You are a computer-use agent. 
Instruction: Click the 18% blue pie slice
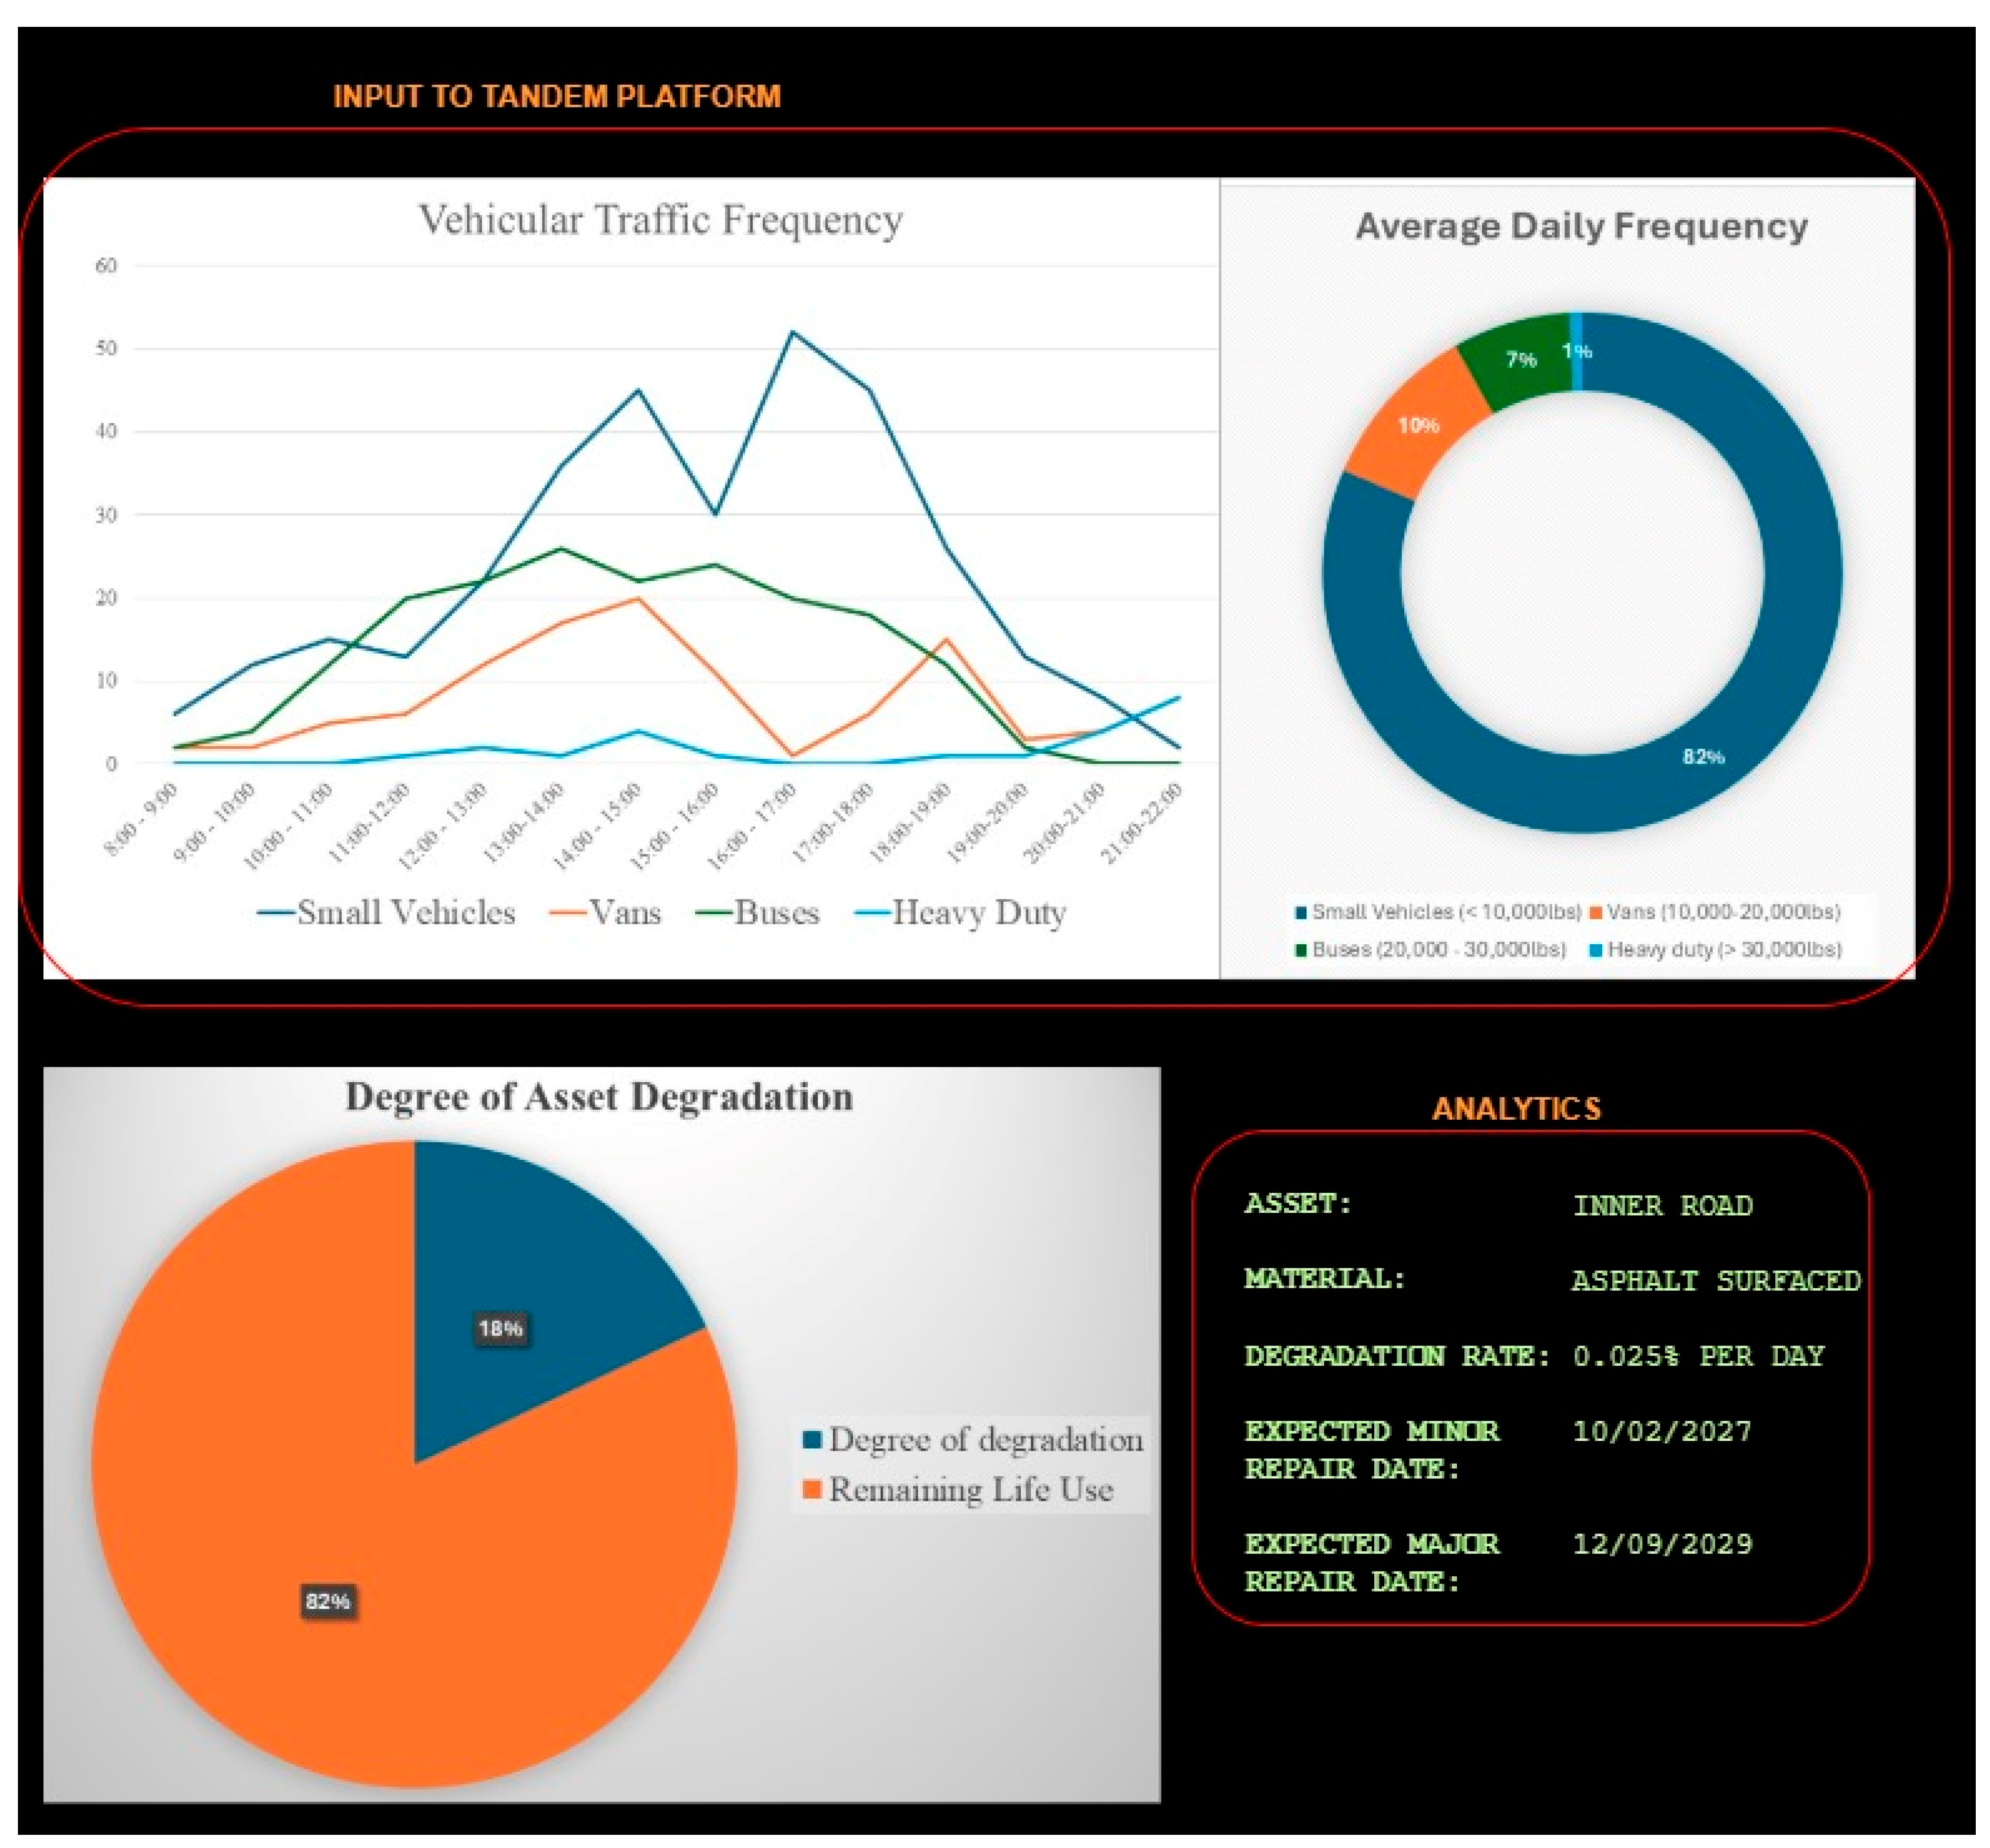pyautogui.click(x=500, y=1329)
